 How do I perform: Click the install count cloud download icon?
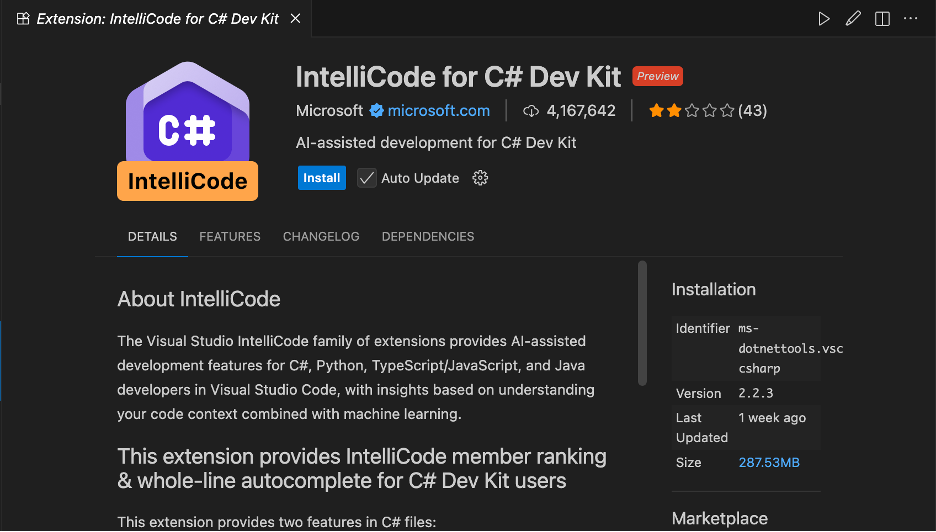[531, 111]
